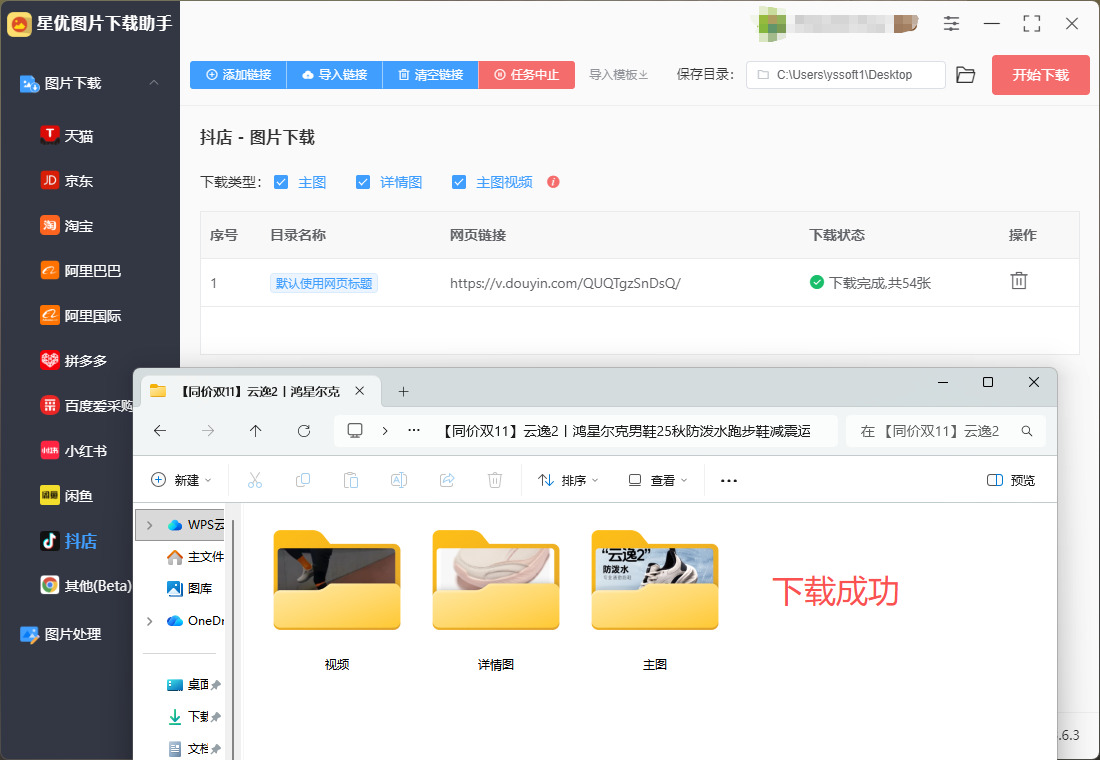Open 拼多多 image download

point(74,360)
